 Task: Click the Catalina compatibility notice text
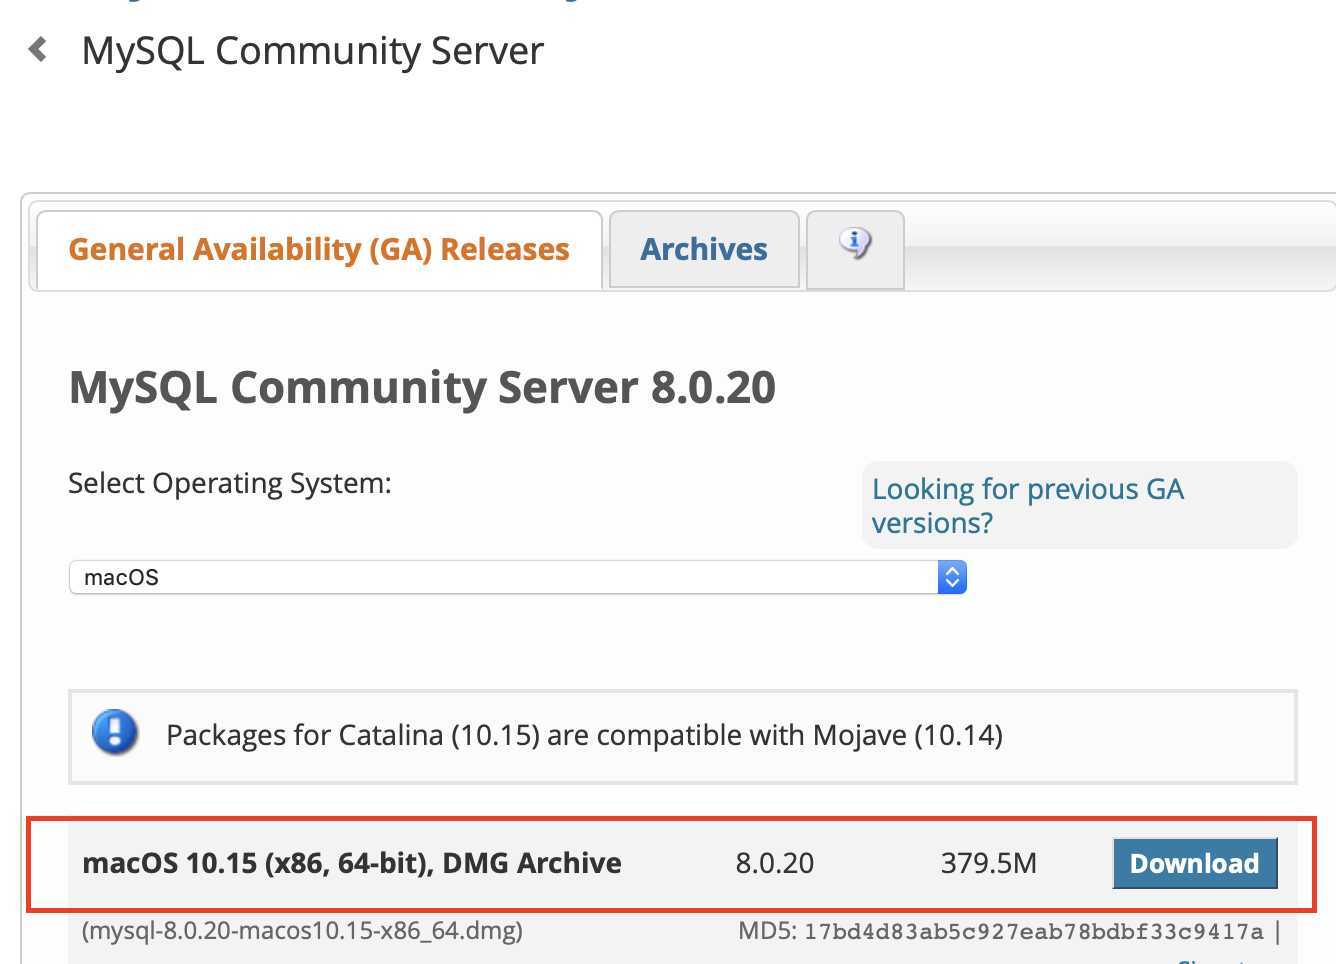[x=584, y=735]
